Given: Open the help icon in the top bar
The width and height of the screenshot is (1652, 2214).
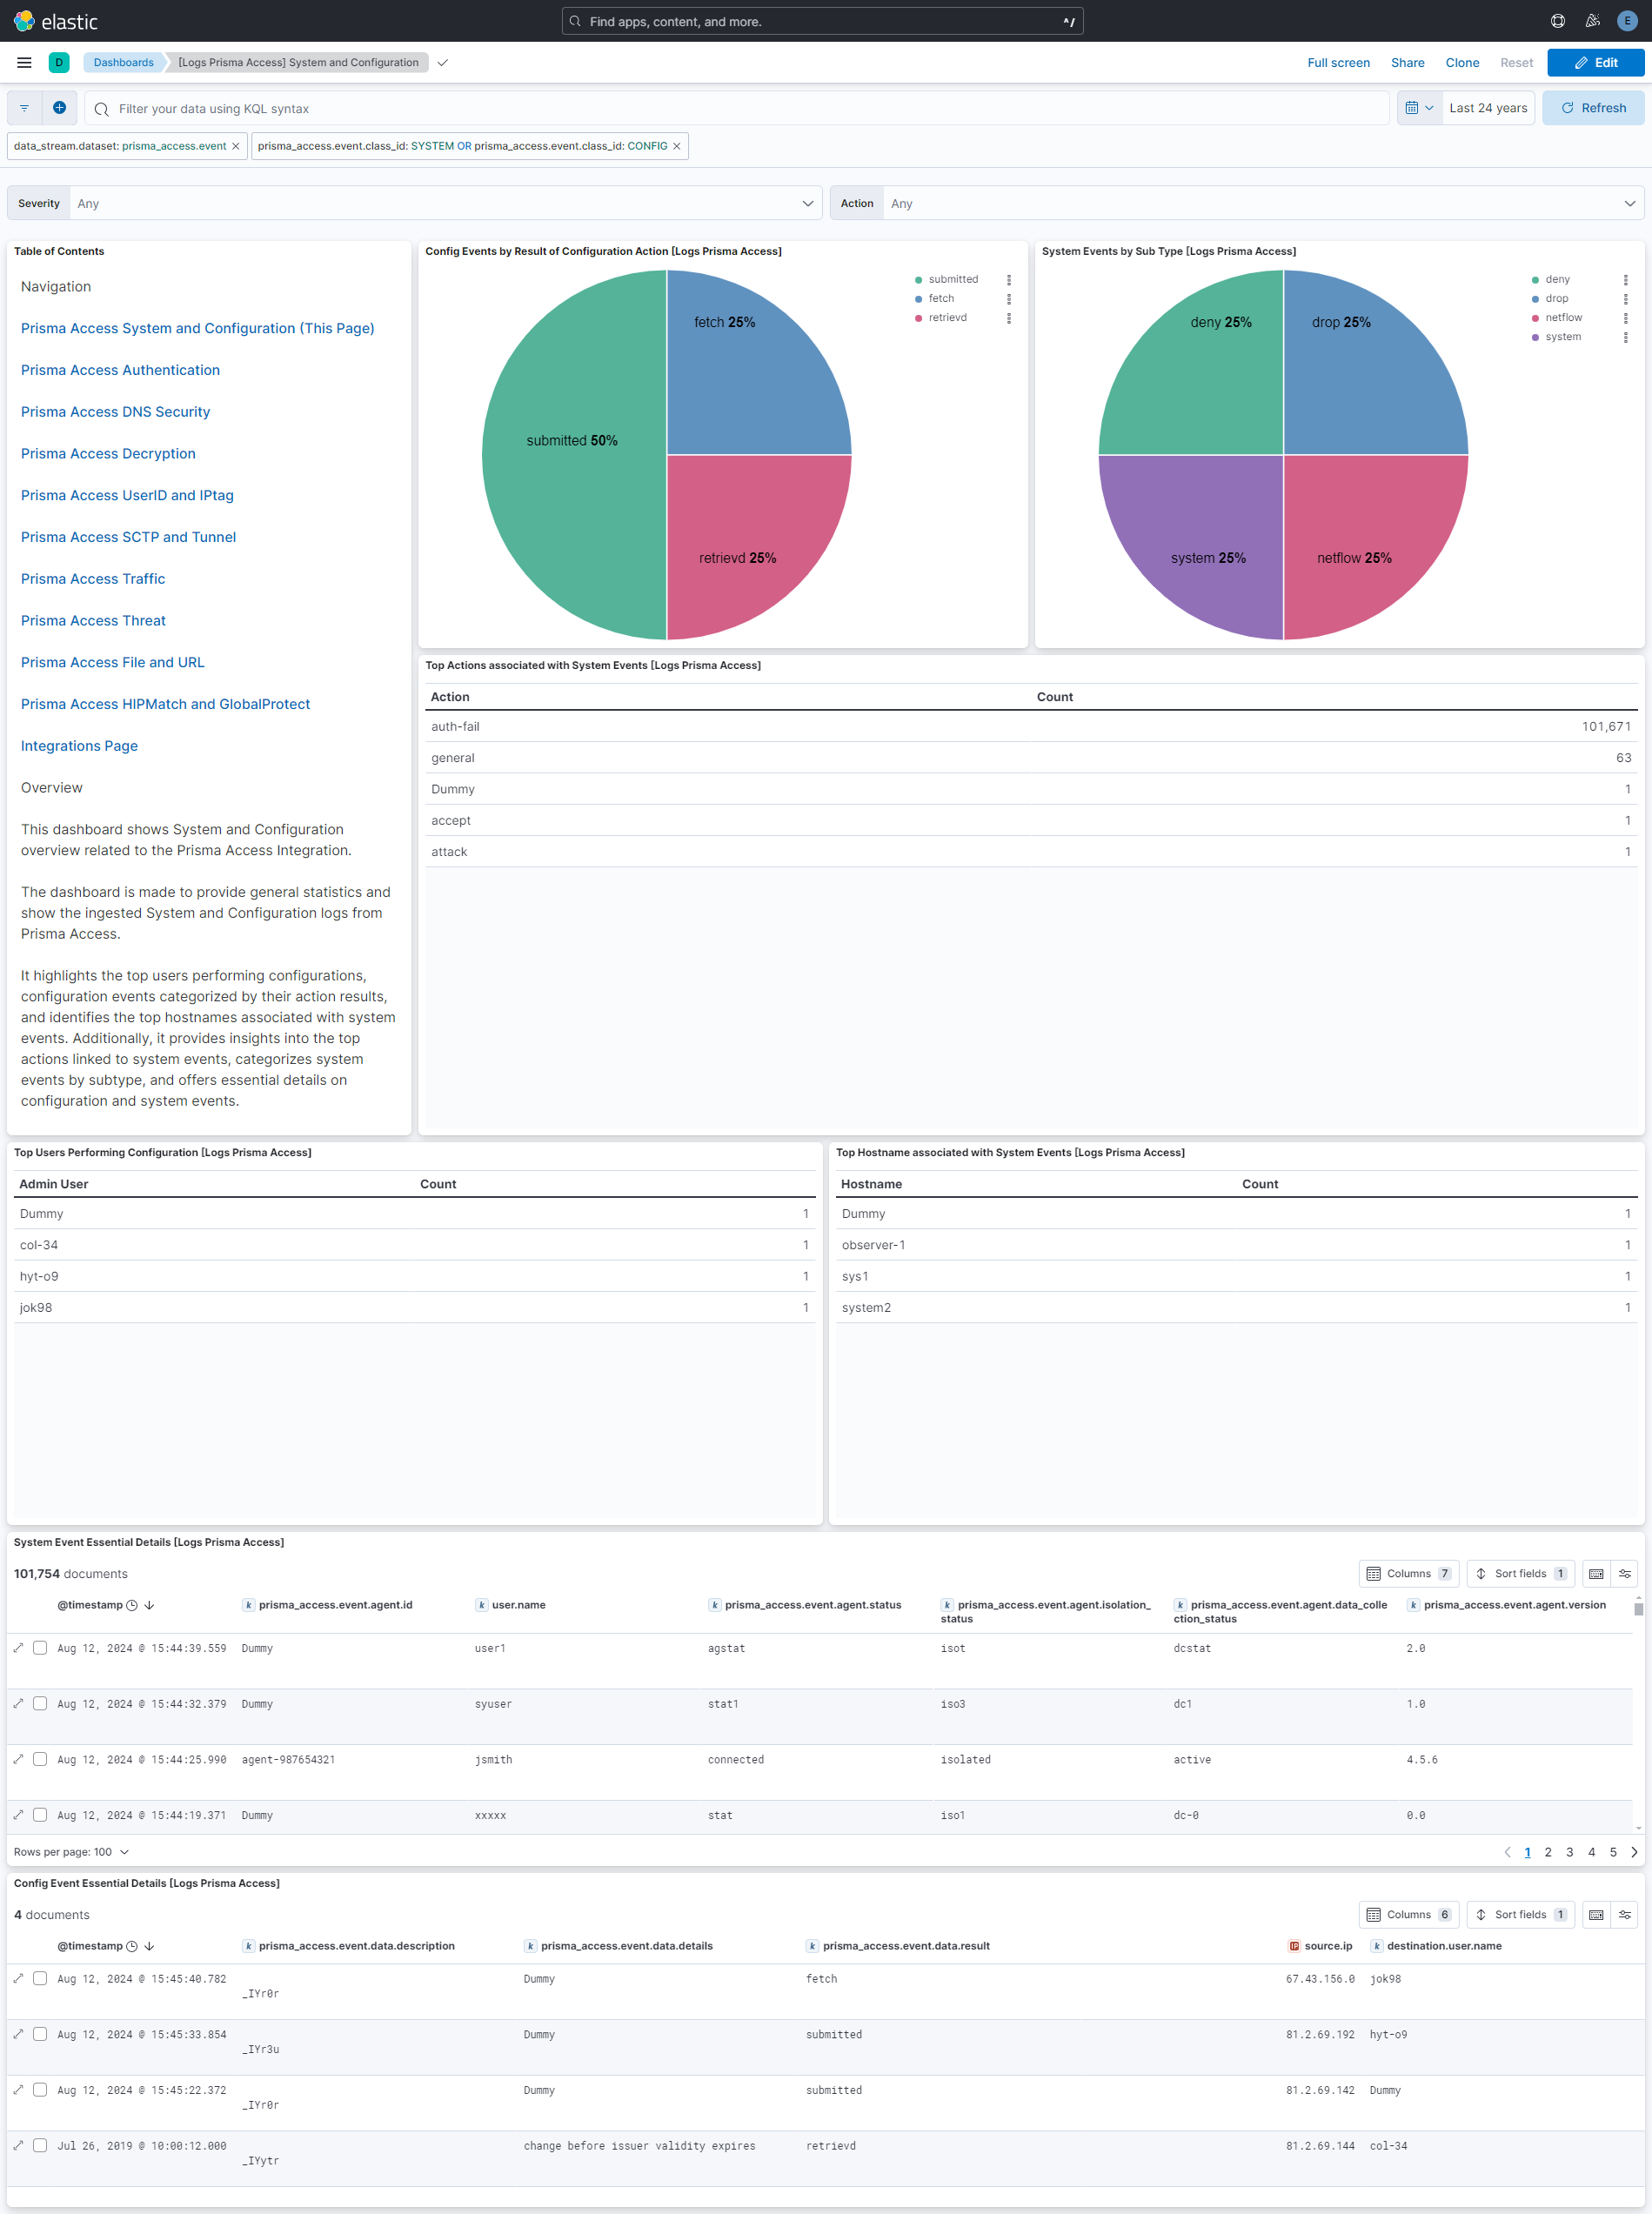Looking at the screenshot, I should 1556,21.
